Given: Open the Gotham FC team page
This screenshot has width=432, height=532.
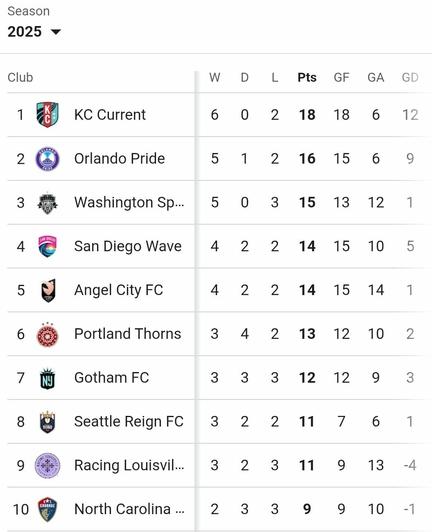Looking at the screenshot, I should [112, 378].
